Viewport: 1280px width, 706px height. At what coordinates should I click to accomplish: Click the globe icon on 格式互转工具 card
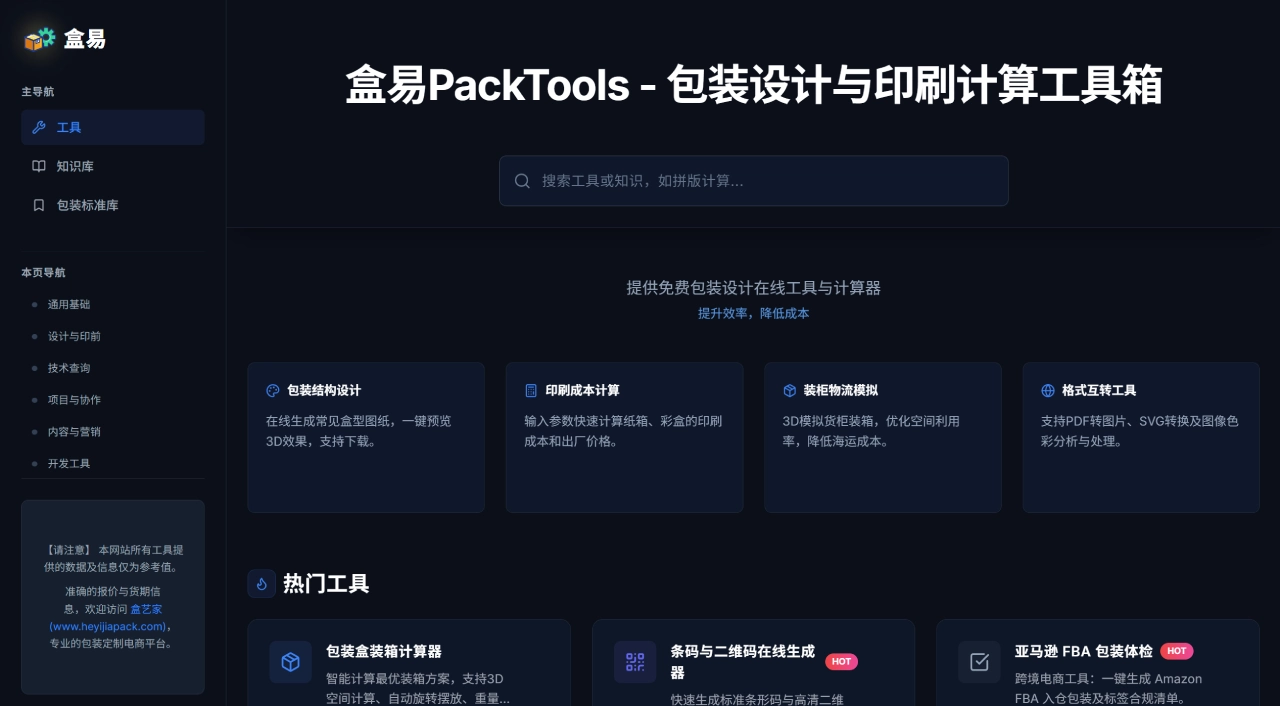tap(1048, 391)
